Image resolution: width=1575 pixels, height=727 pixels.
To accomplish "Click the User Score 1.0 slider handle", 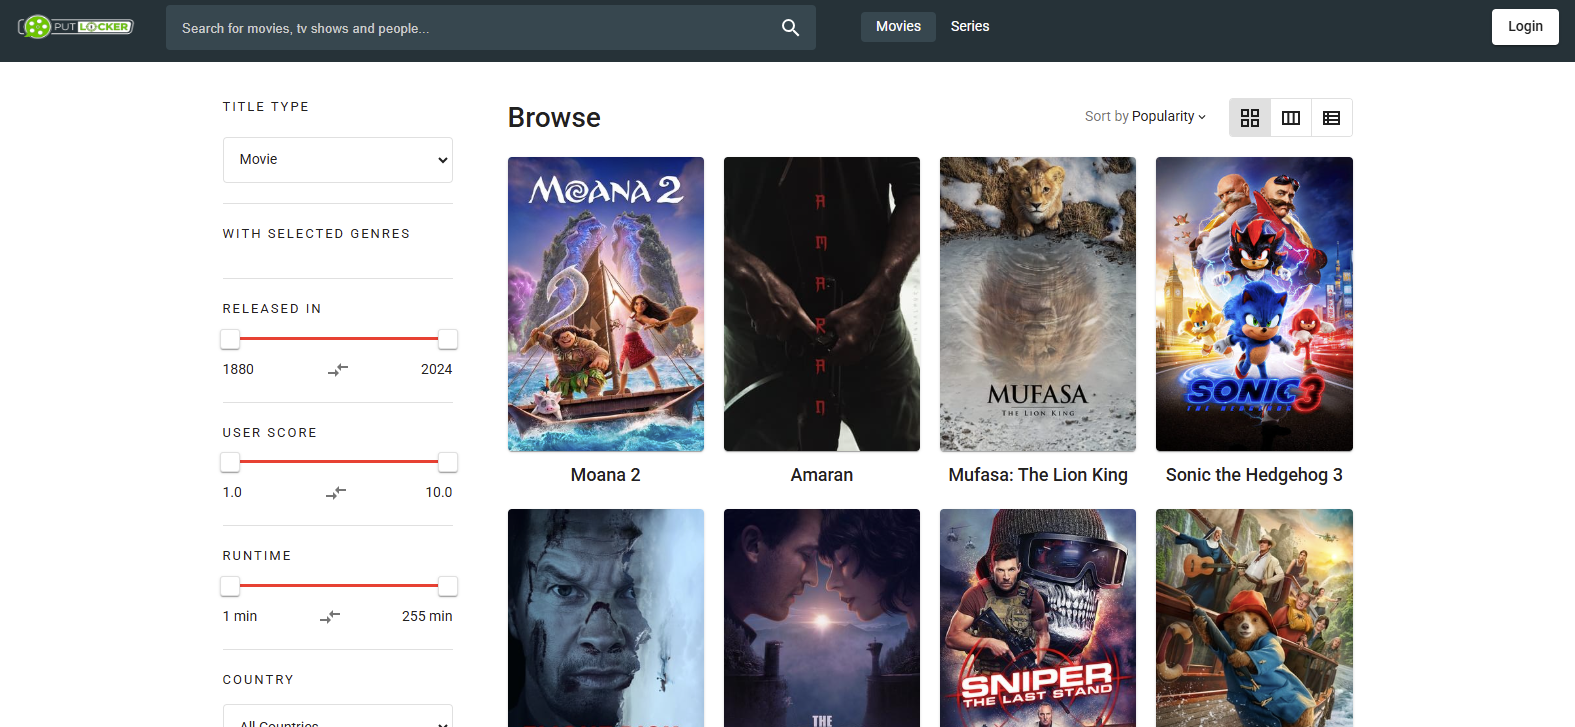I will pyautogui.click(x=230, y=462).
